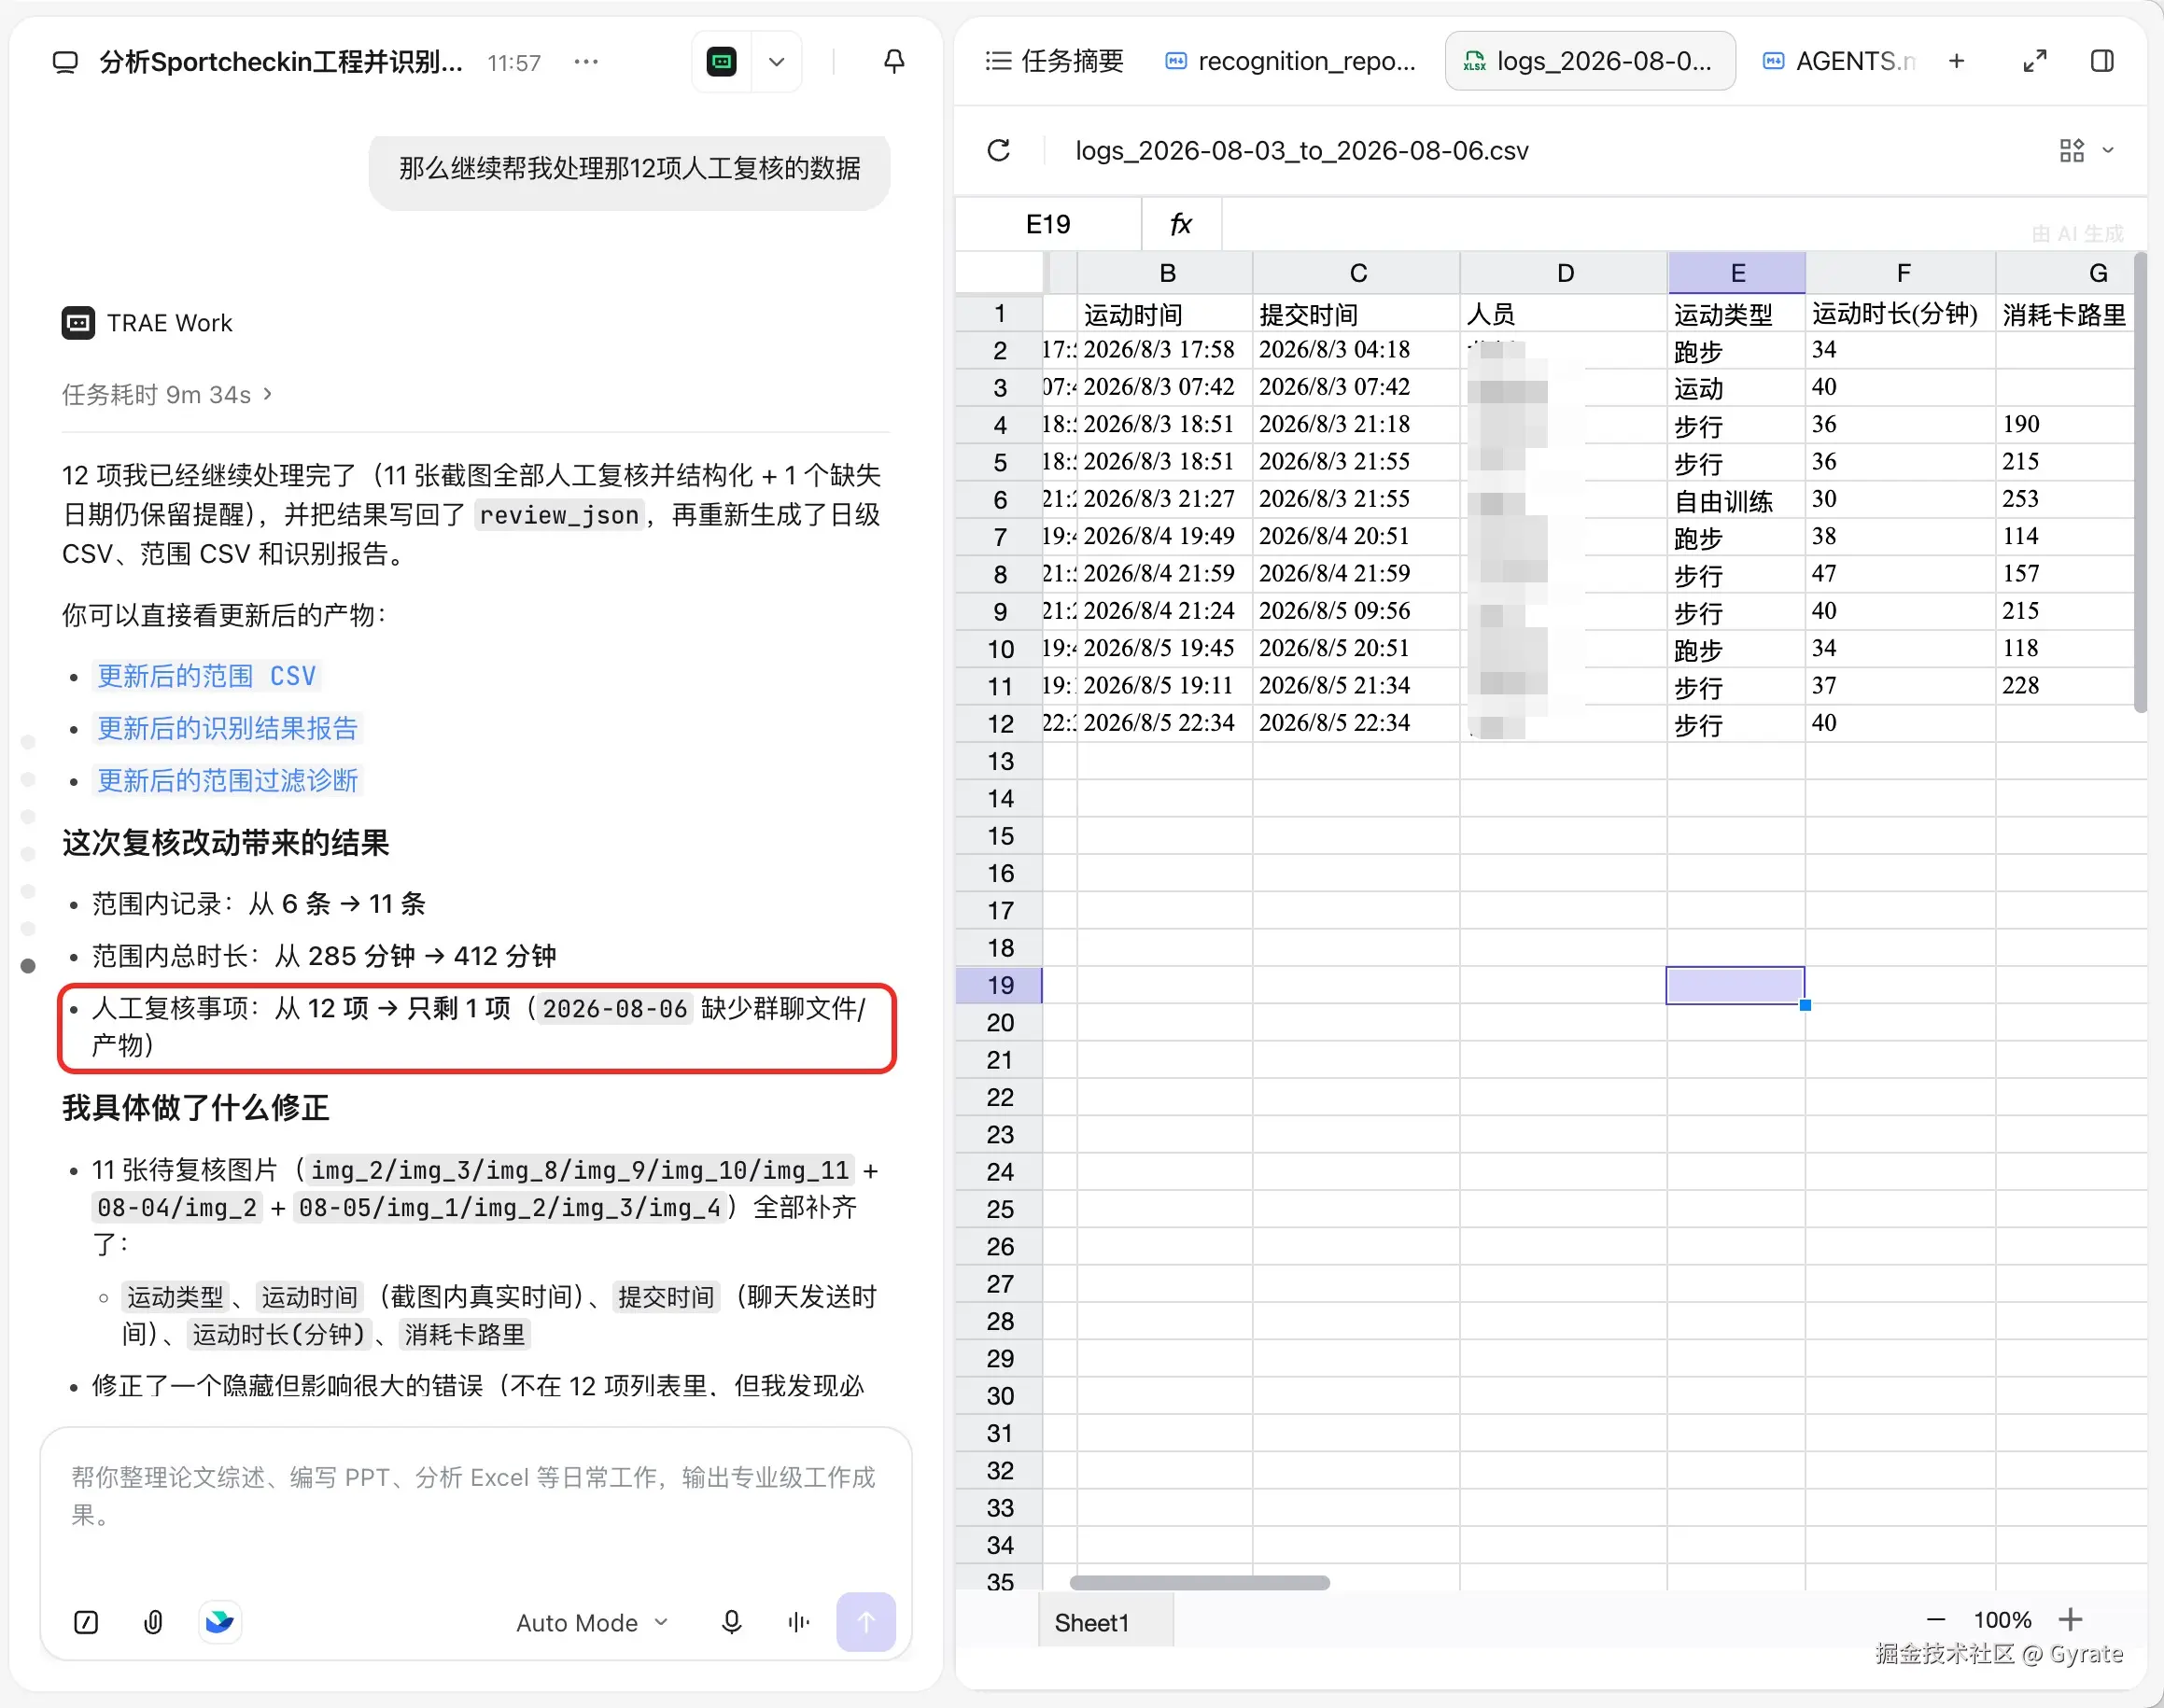The height and width of the screenshot is (1708, 2164).
Task: Expand the preview panel to fullscreen
Action: click(x=2035, y=61)
